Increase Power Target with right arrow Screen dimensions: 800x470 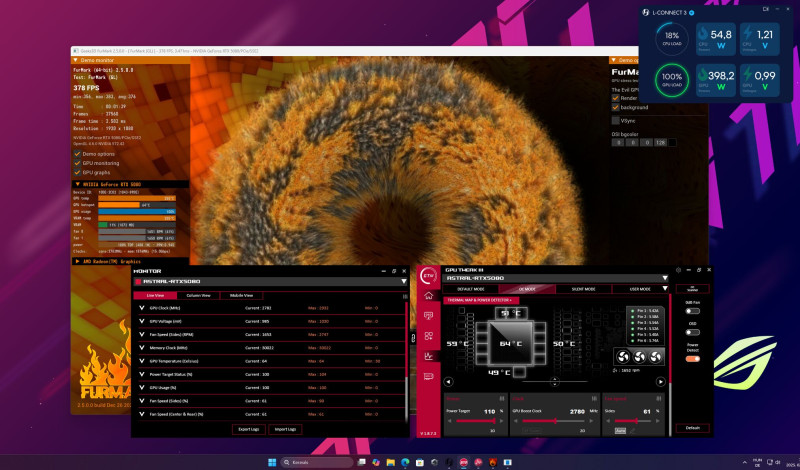pos(501,421)
